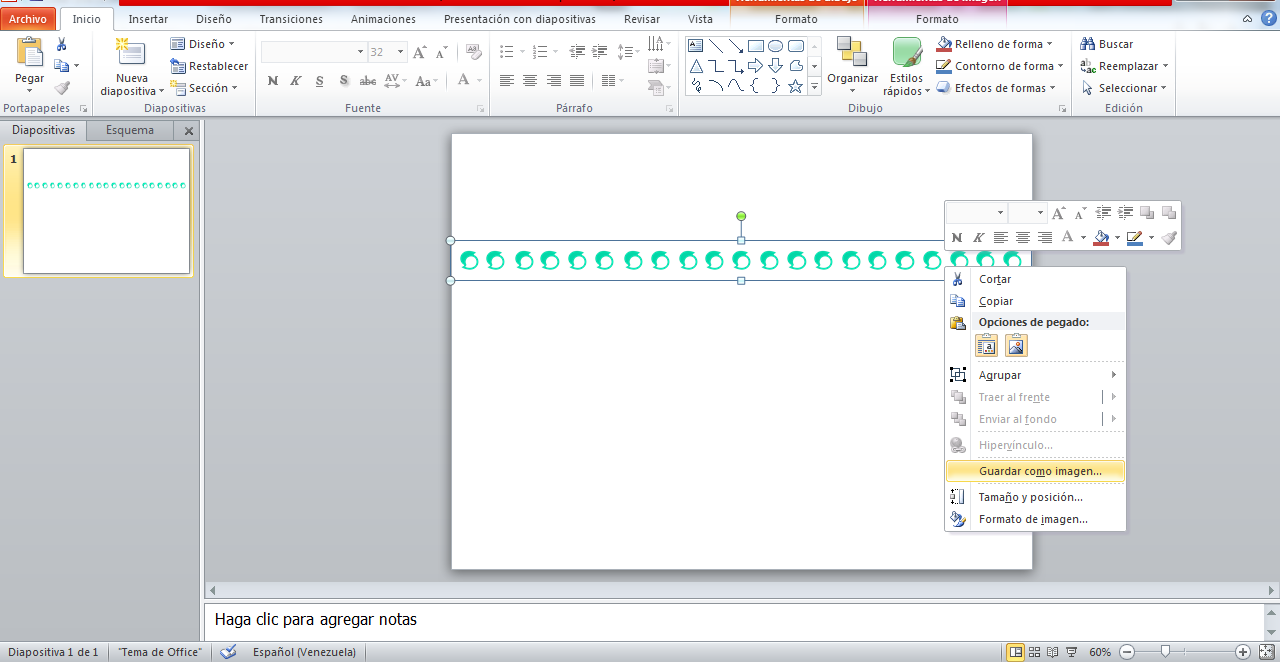This screenshot has width=1280, height=662.
Task: Toggle strikethrough abc in ribbon
Action: (368, 81)
